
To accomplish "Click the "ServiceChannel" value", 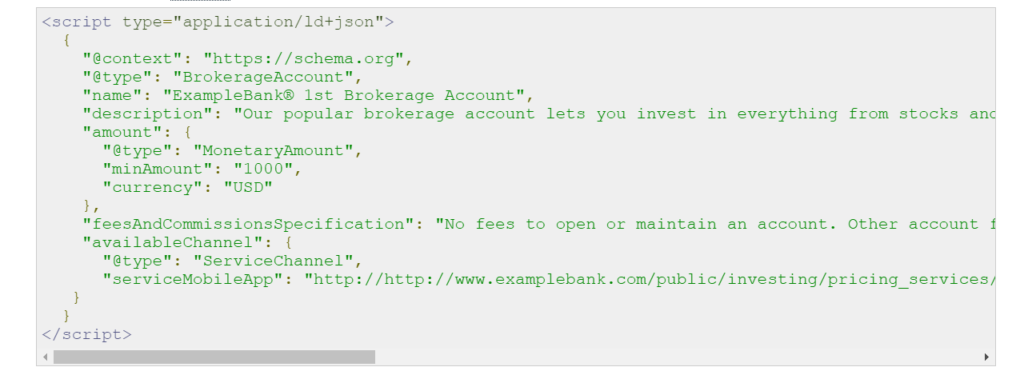I will [x=274, y=261].
